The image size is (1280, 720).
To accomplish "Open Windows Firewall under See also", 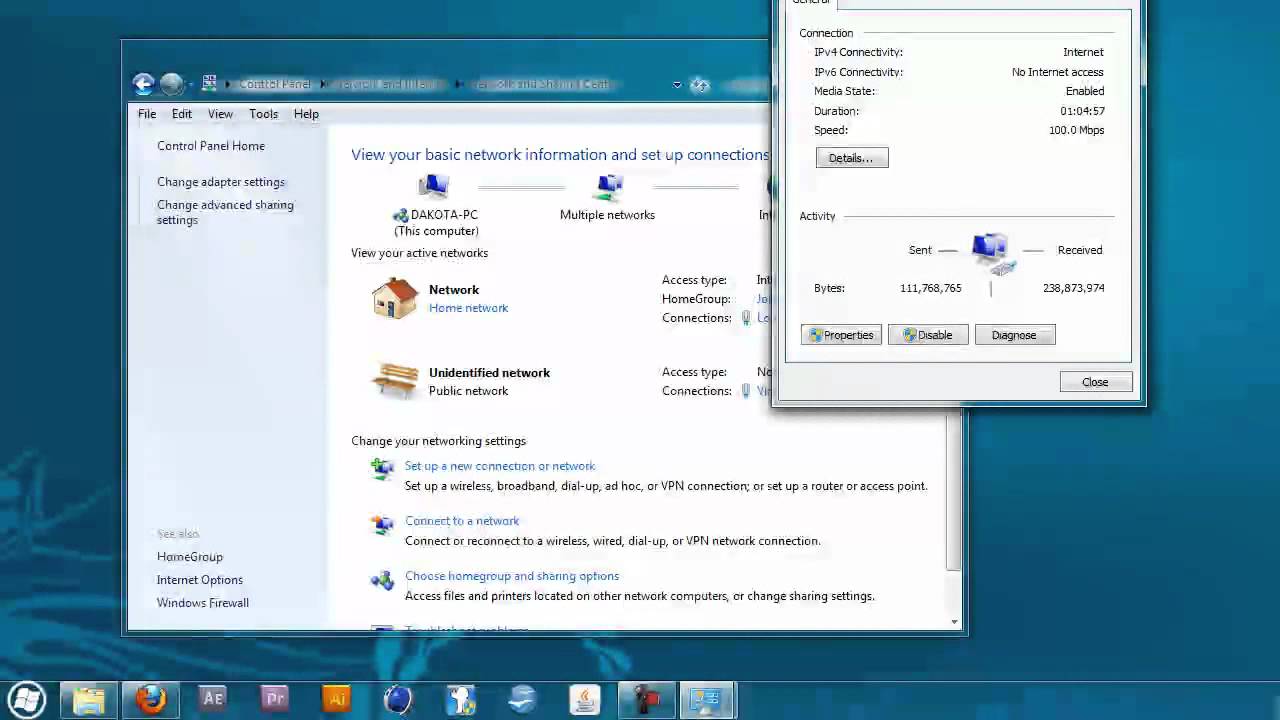I will pyautogui.click(x=203, y=603).
